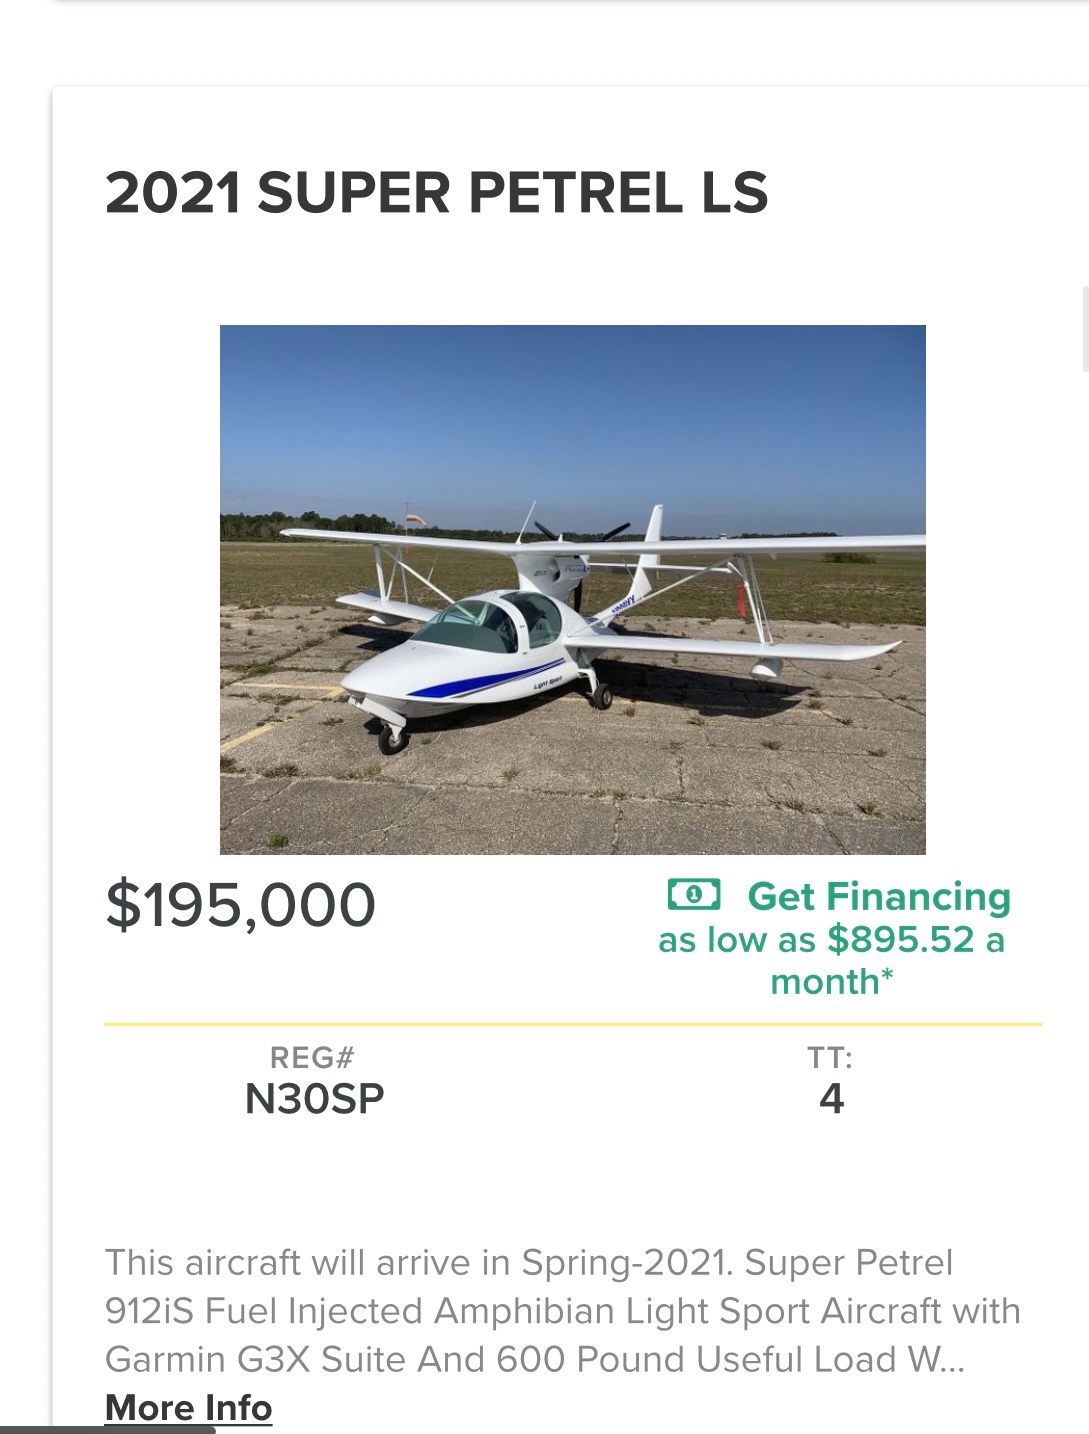Click "Garmin G3X Suite" in the description
This screenshot has width=1089, height=1434.
coord(255,1359)
